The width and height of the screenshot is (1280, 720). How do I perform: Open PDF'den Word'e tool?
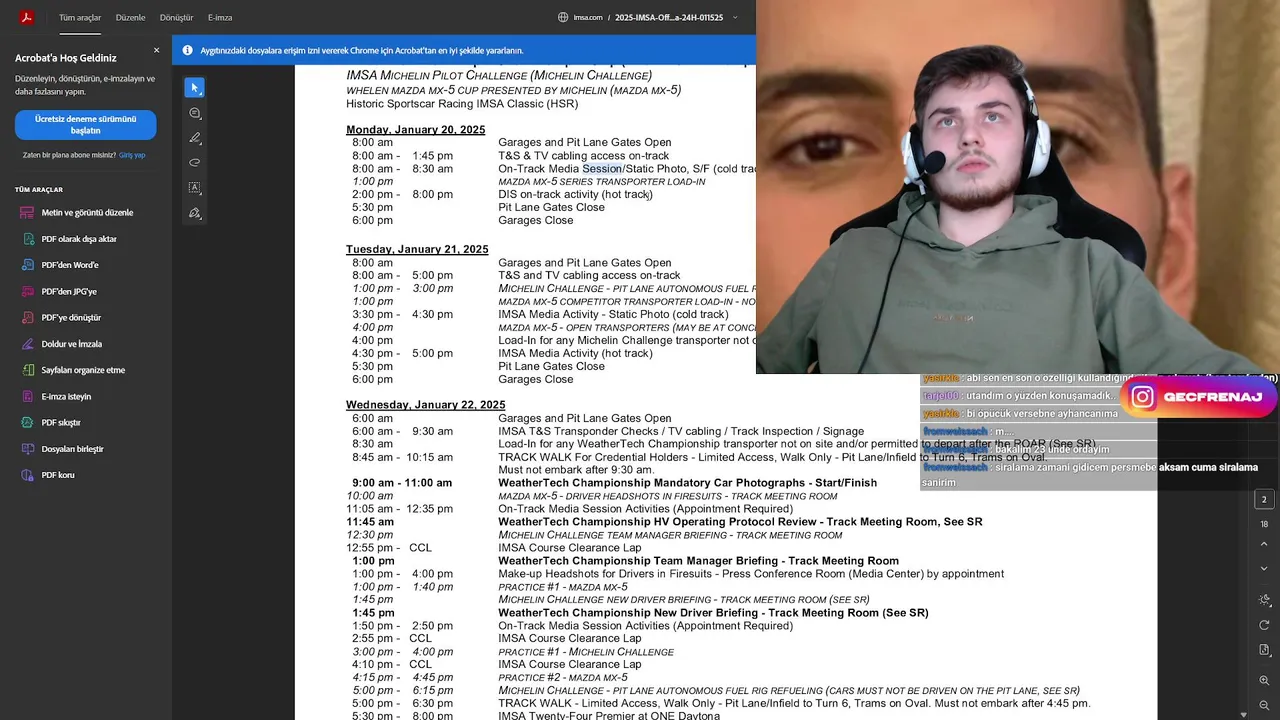pyautogui.click(x=61, y=265)
